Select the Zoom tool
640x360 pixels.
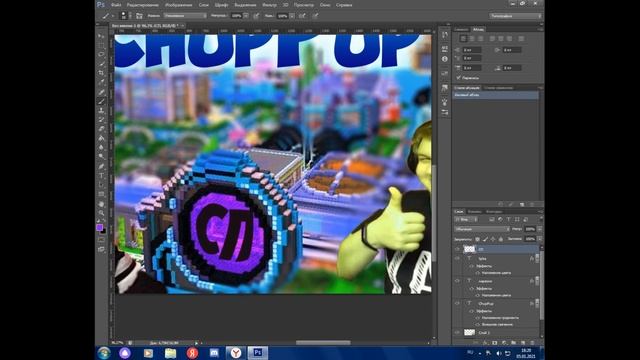click(x=101, y=213)
